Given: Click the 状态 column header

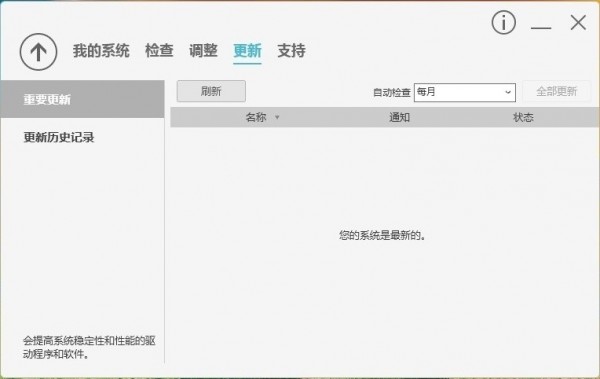Looking at the screenshot, I should (523, 117).
